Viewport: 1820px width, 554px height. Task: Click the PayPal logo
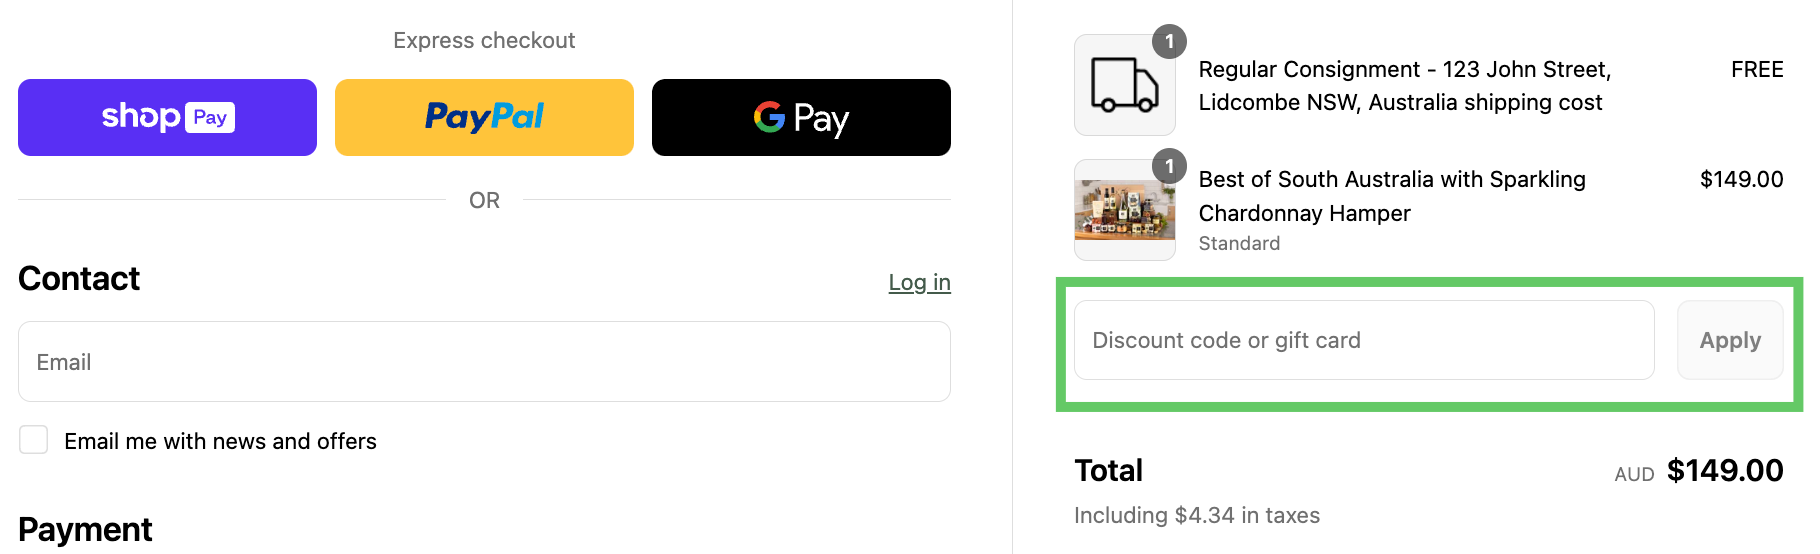point(484,117)
